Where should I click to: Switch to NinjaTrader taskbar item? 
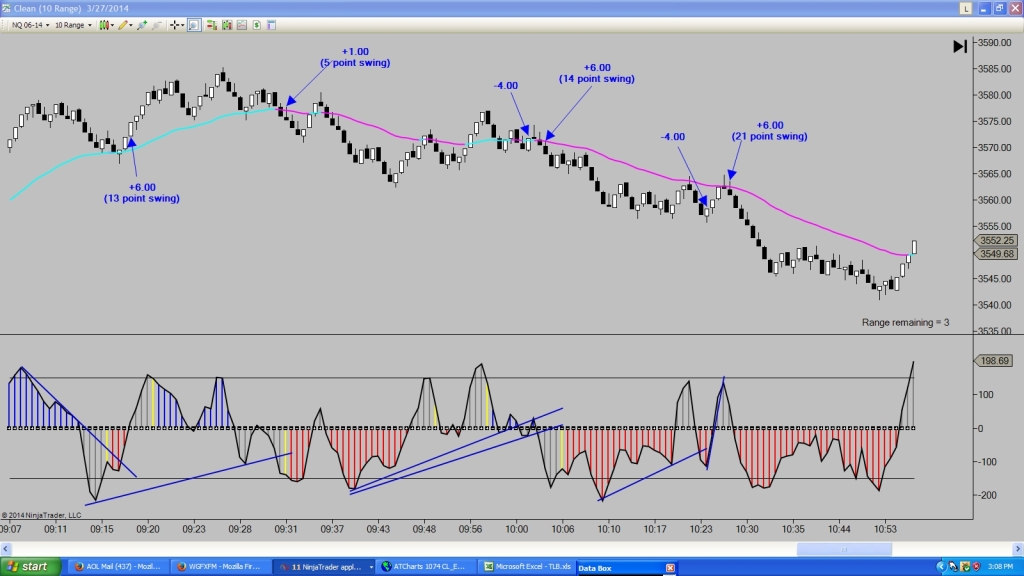(x=321, y=567)
